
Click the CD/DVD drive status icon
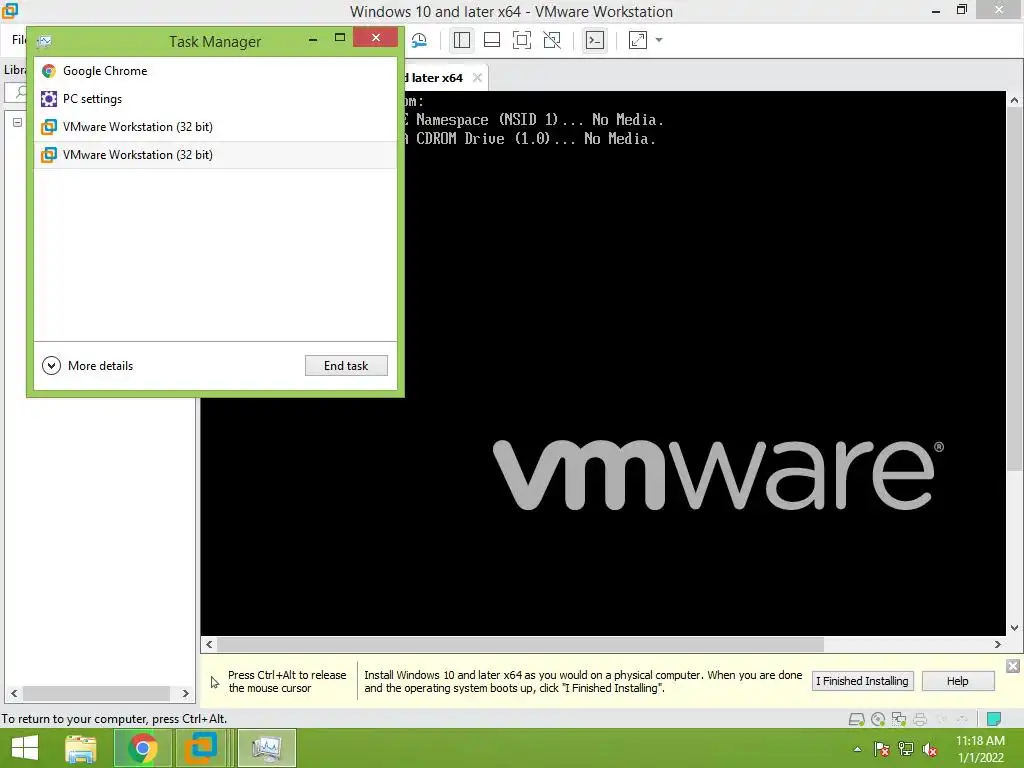878,720
